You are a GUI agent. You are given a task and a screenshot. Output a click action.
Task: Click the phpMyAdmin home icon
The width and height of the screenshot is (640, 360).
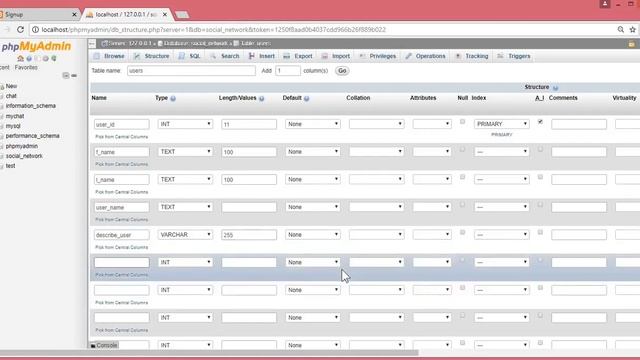20,58
